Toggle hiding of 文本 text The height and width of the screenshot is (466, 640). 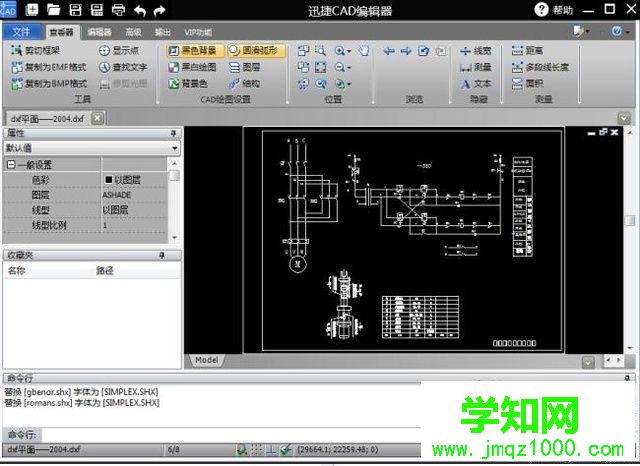coord(476,84)
